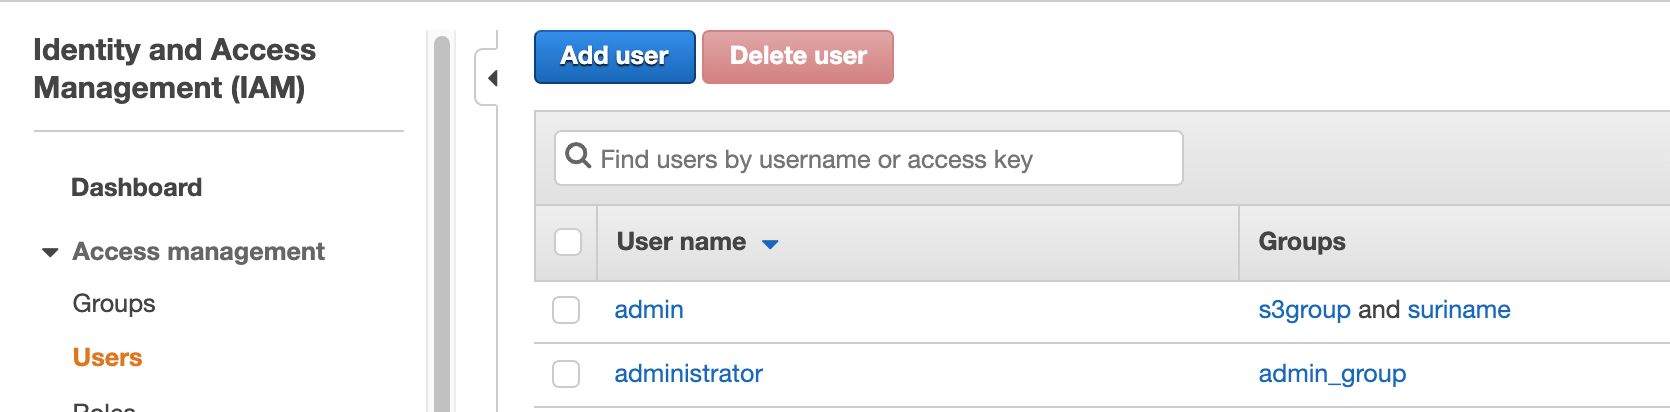
Task: Click the User name sort arrow
Action: pyautogui.click(x=769, y=243)
